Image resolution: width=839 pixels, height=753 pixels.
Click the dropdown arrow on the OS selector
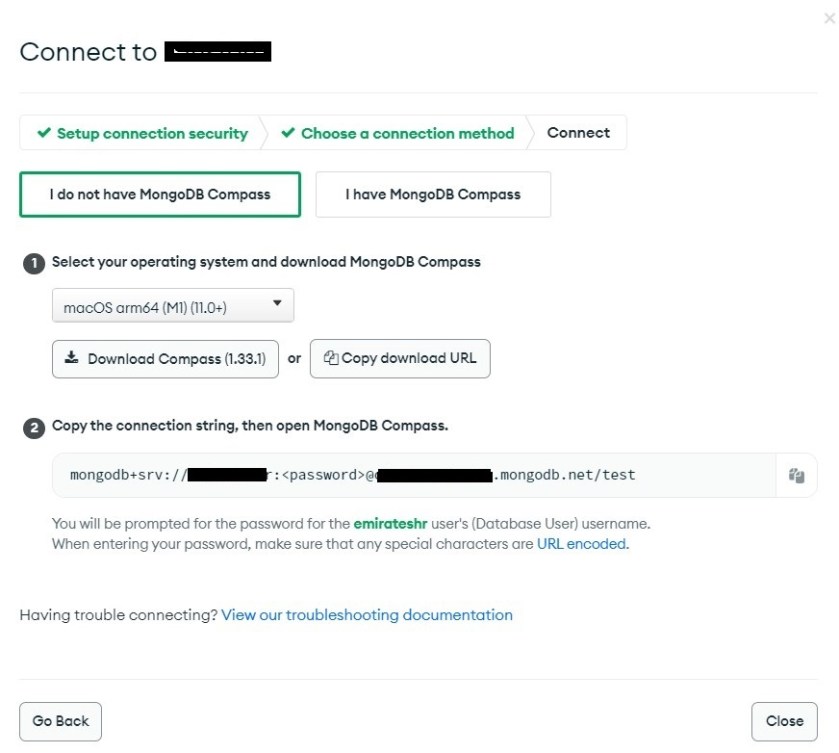coord(277,304)
